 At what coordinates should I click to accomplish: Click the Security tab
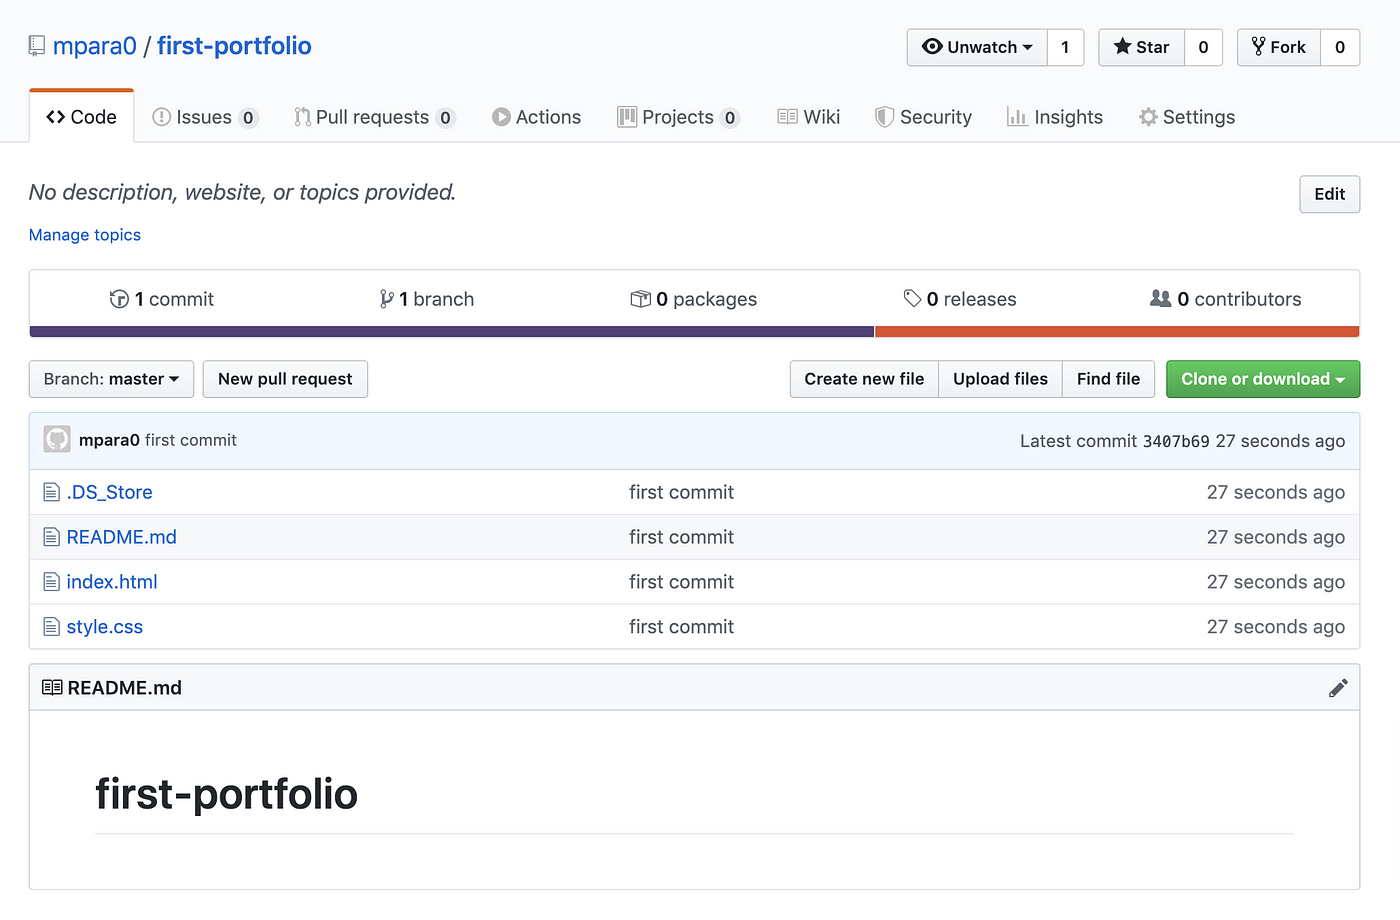click(x=923, y=117)
